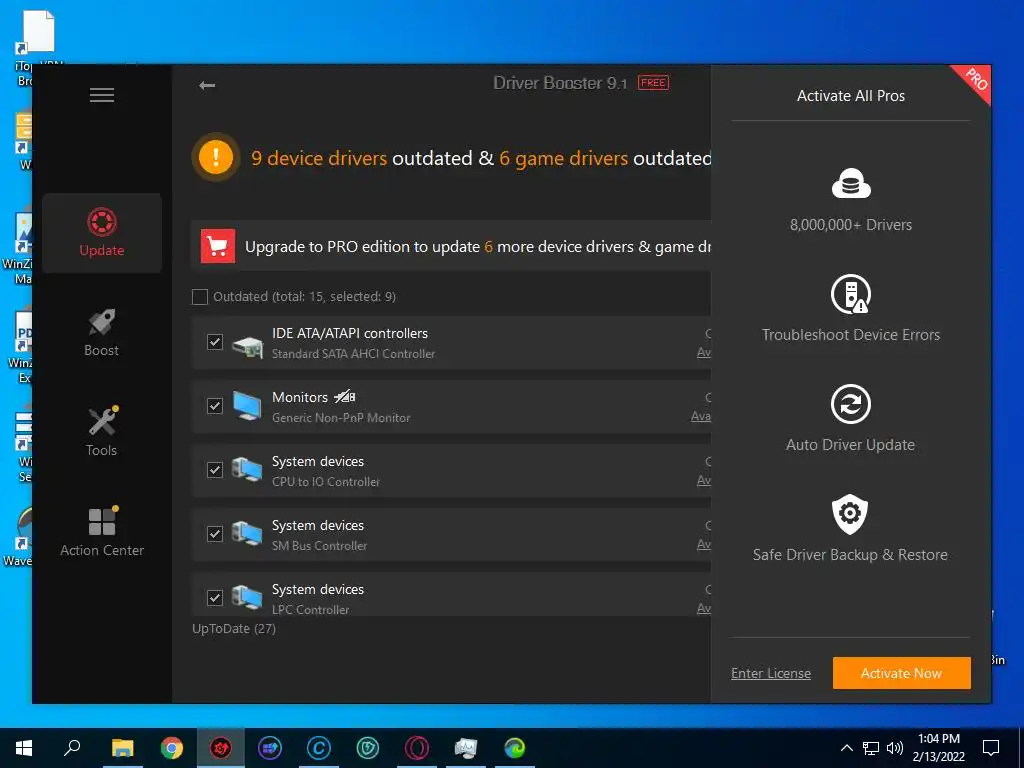This screenshot has width=1024, height=768.
Task: Click the Troubleshoot Device Errors label
Action: coord(850,335)
